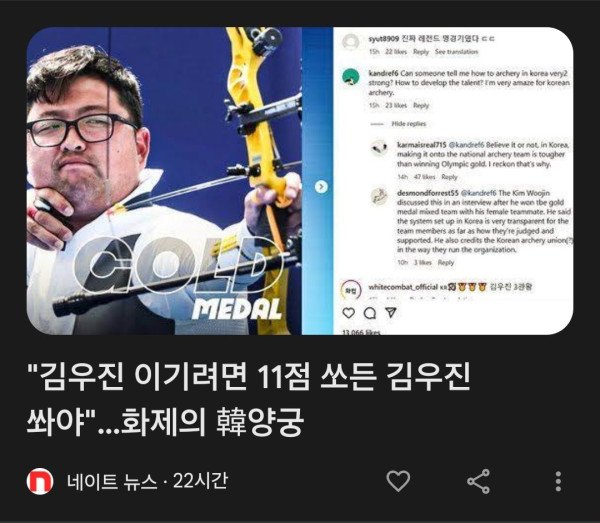Tap the Nate News red logo
The width and height of the screenshot is (600, 523).
[40, 481]
